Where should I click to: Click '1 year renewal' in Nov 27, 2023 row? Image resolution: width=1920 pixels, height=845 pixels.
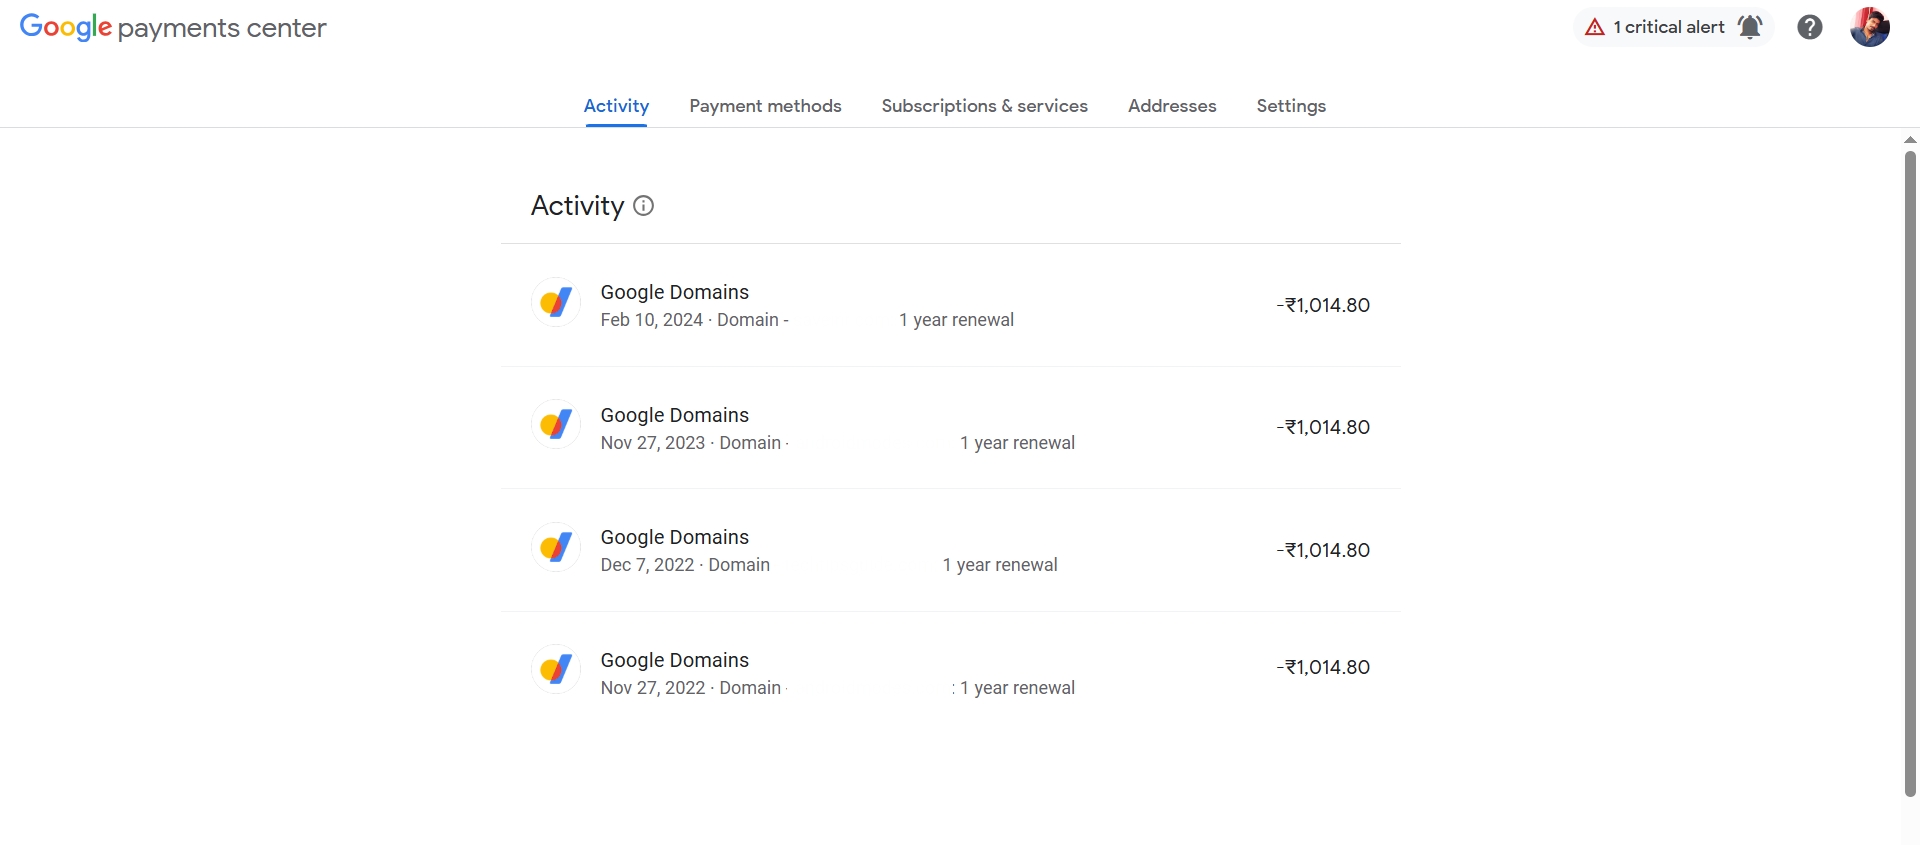[x=1017, y=443]
